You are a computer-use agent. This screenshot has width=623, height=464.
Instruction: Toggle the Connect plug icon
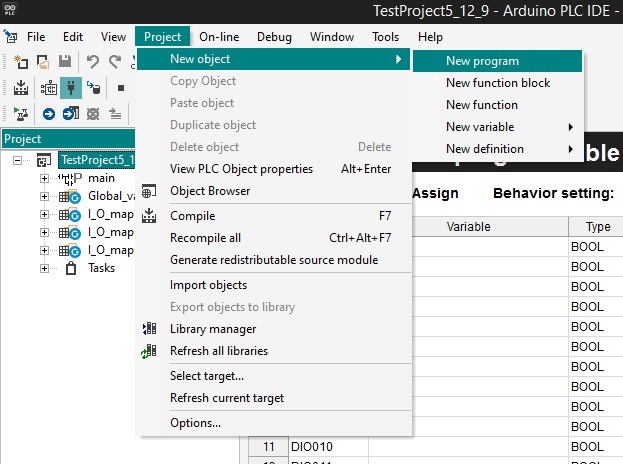click(x=71, y=88)
